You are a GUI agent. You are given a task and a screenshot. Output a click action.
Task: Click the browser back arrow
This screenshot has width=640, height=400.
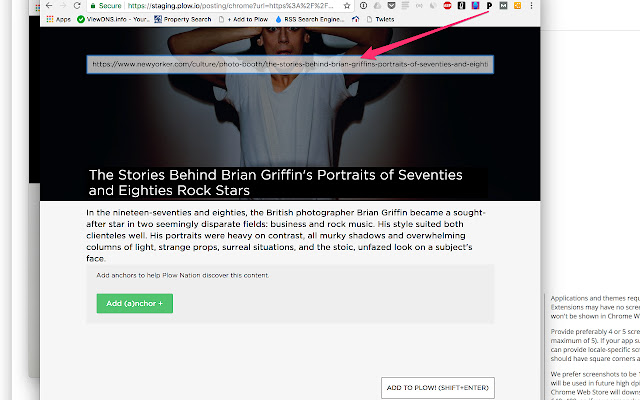click(x=47, y=5)
